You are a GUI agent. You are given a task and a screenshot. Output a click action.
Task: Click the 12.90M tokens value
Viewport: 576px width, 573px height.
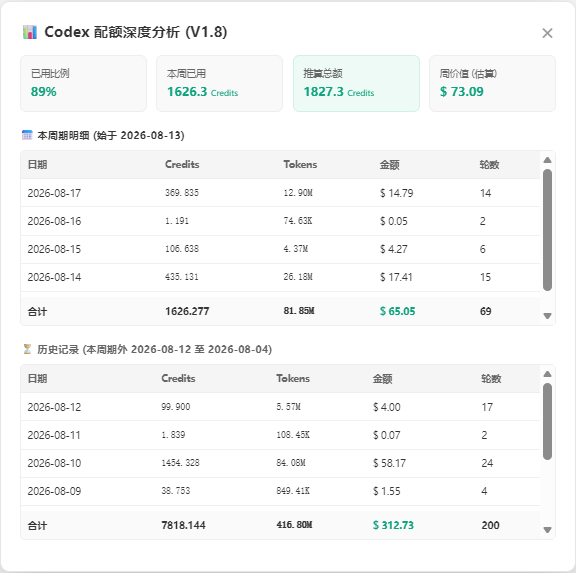point(298,192)
